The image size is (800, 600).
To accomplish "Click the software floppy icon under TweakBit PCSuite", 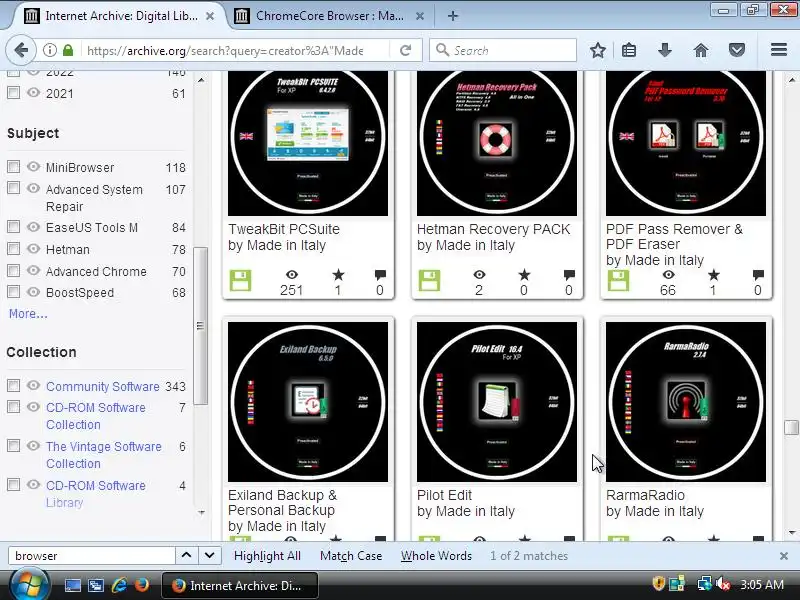I will [240, 280].
